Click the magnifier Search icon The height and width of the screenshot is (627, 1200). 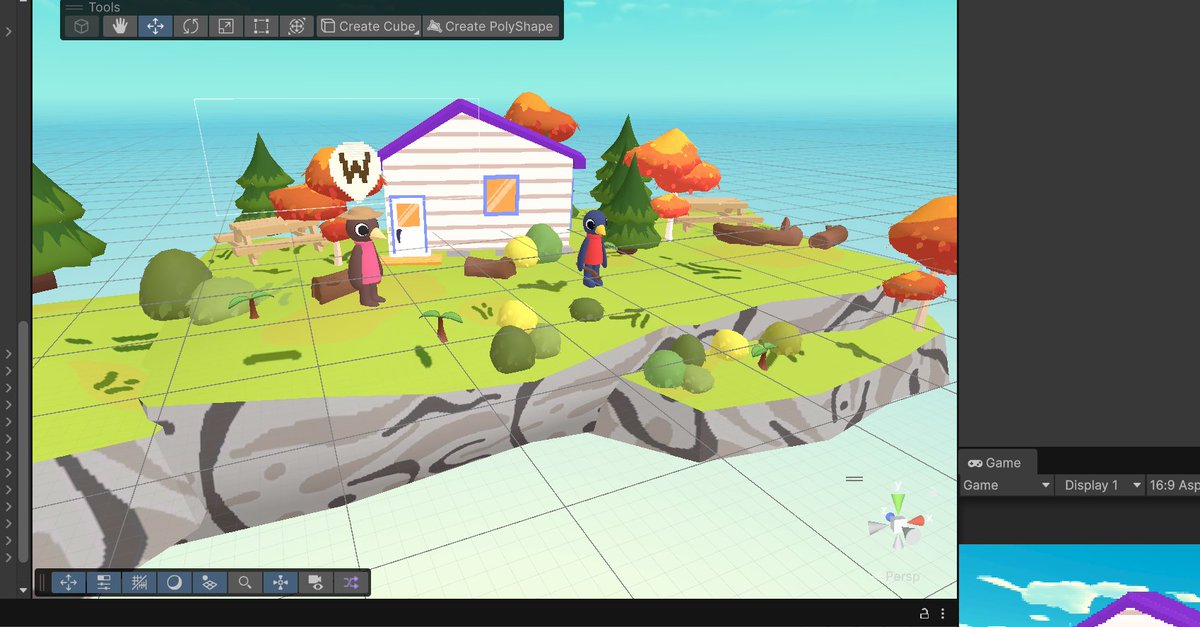point(244,582)
